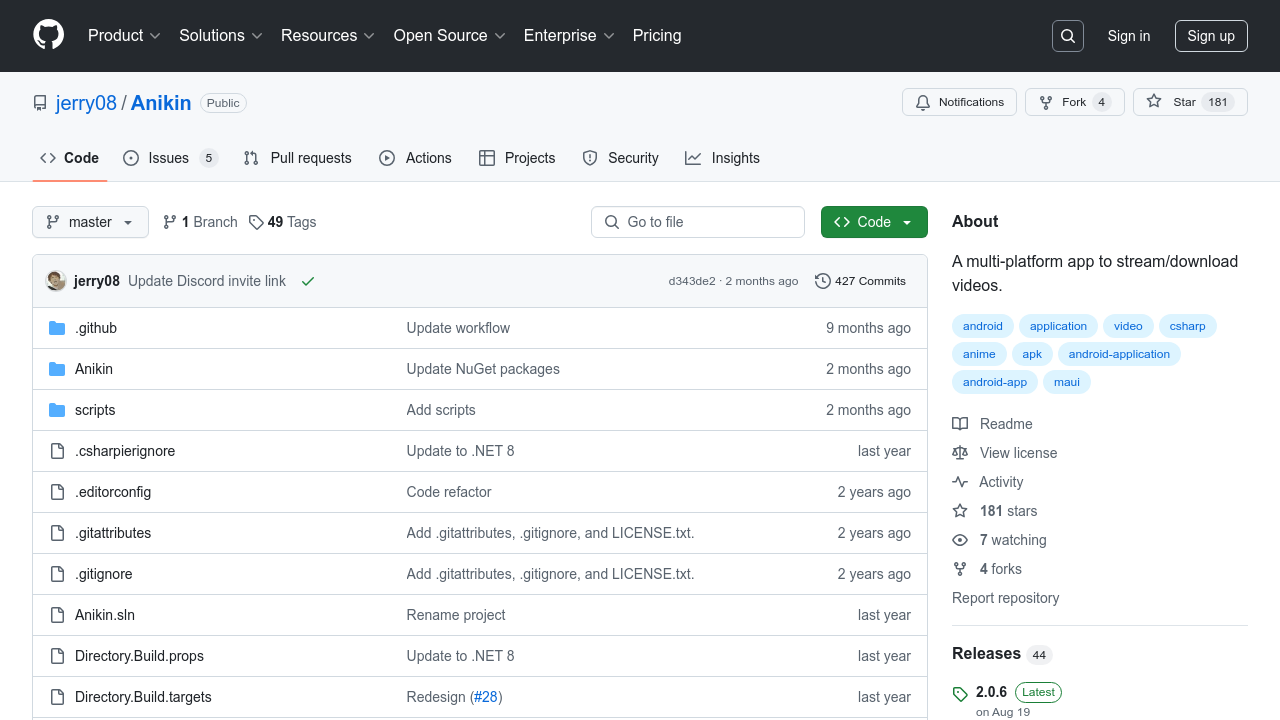1280x720 pixels.
Task: Open pull request #28 link
Action: (485, 697)
